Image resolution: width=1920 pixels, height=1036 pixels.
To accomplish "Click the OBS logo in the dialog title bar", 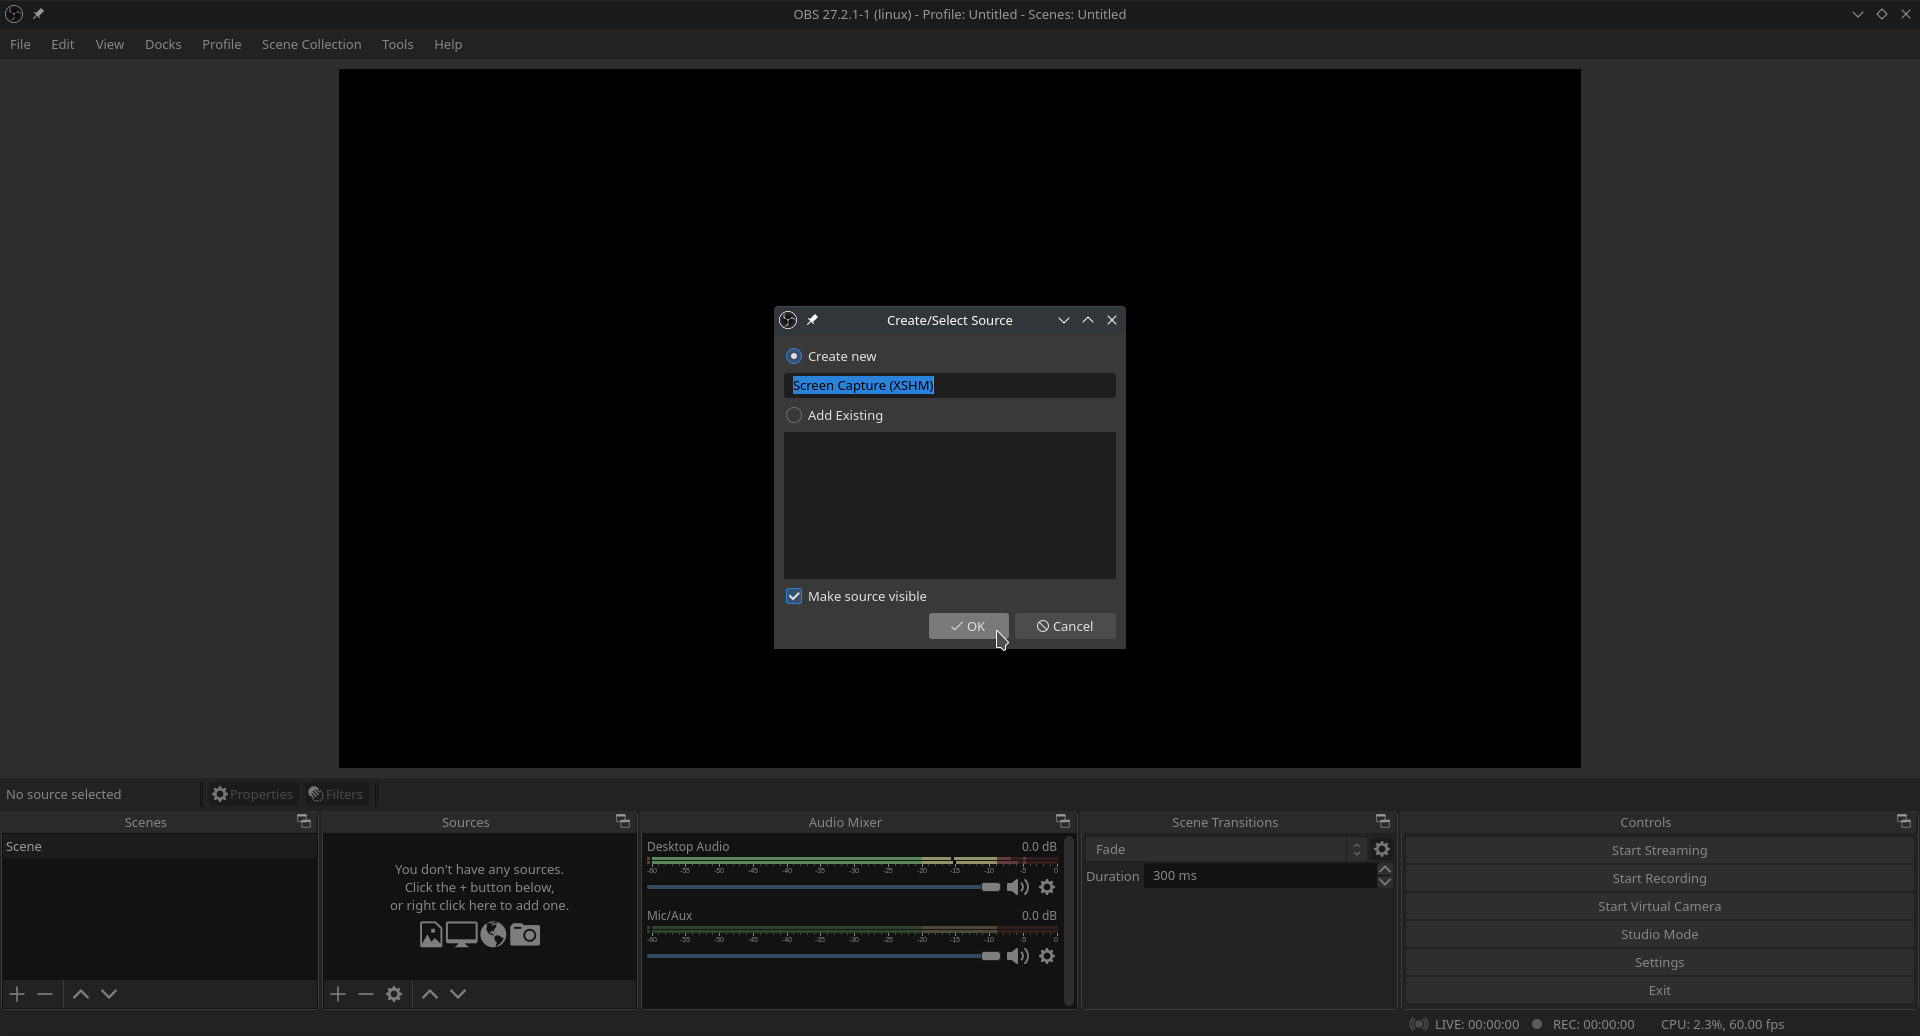I will point(788,320).
